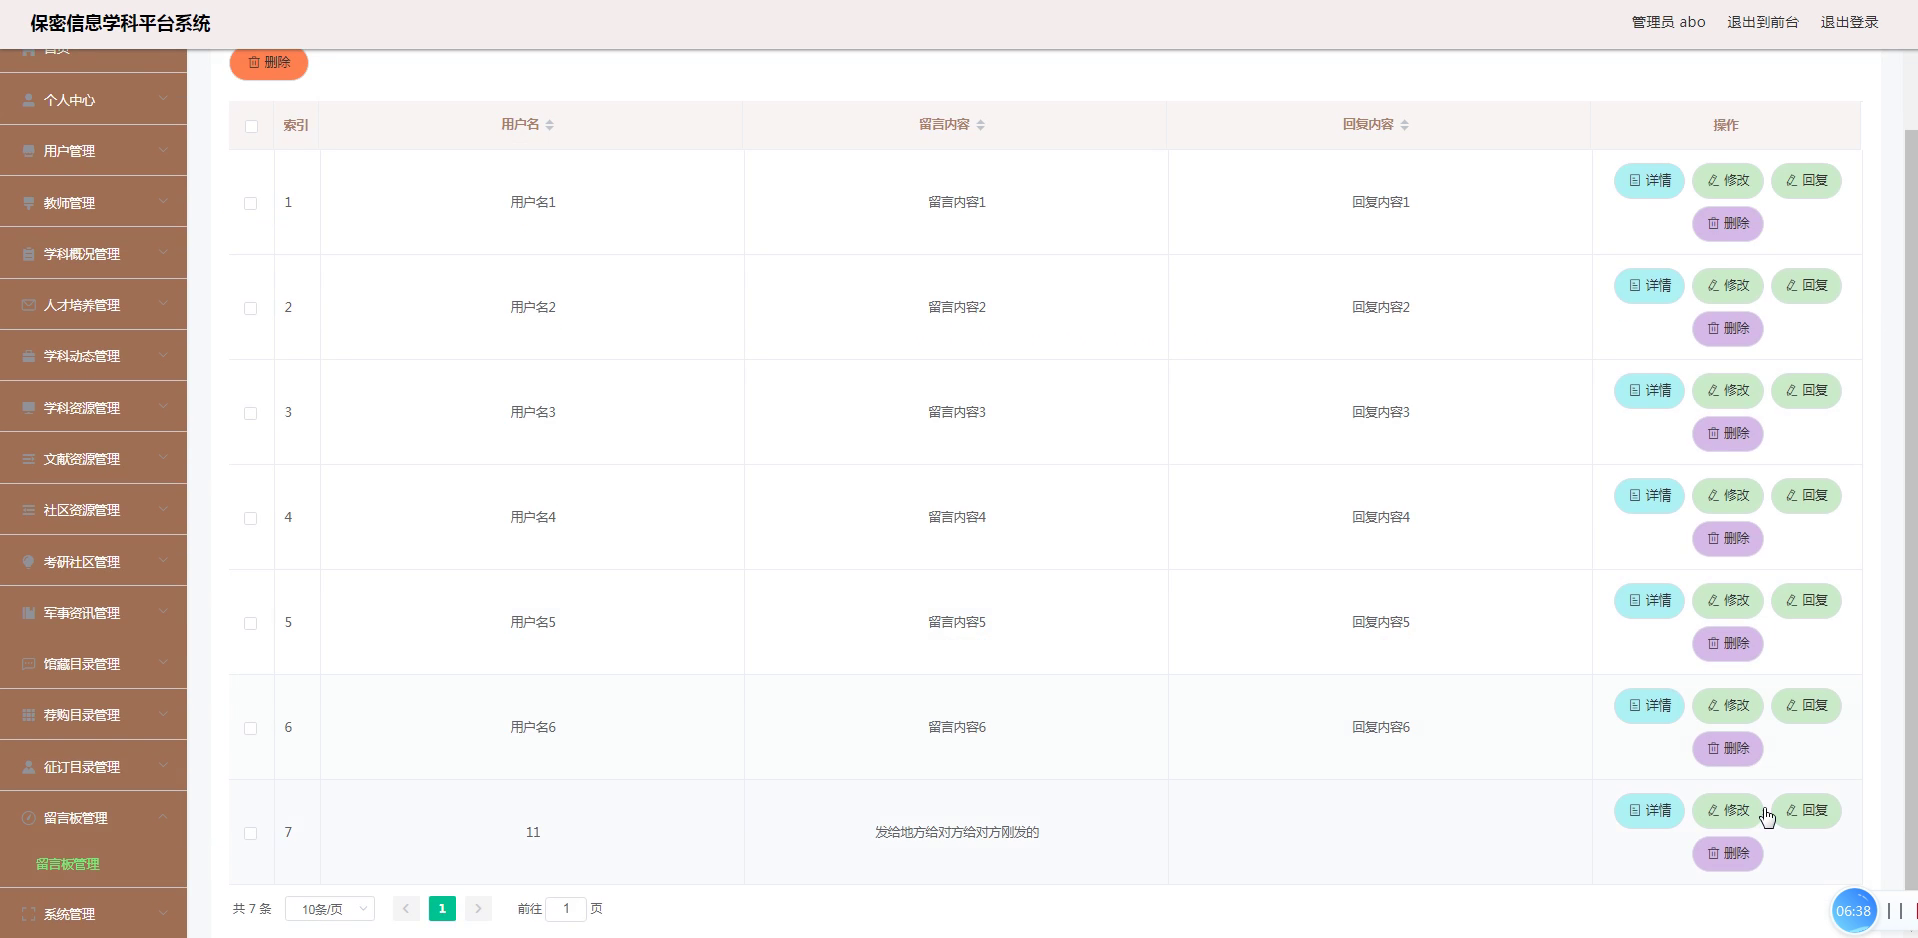This screenshot has height=938, width=1918.
Task: Open the 学科动态管理 menu item
Action: [93, 356]
